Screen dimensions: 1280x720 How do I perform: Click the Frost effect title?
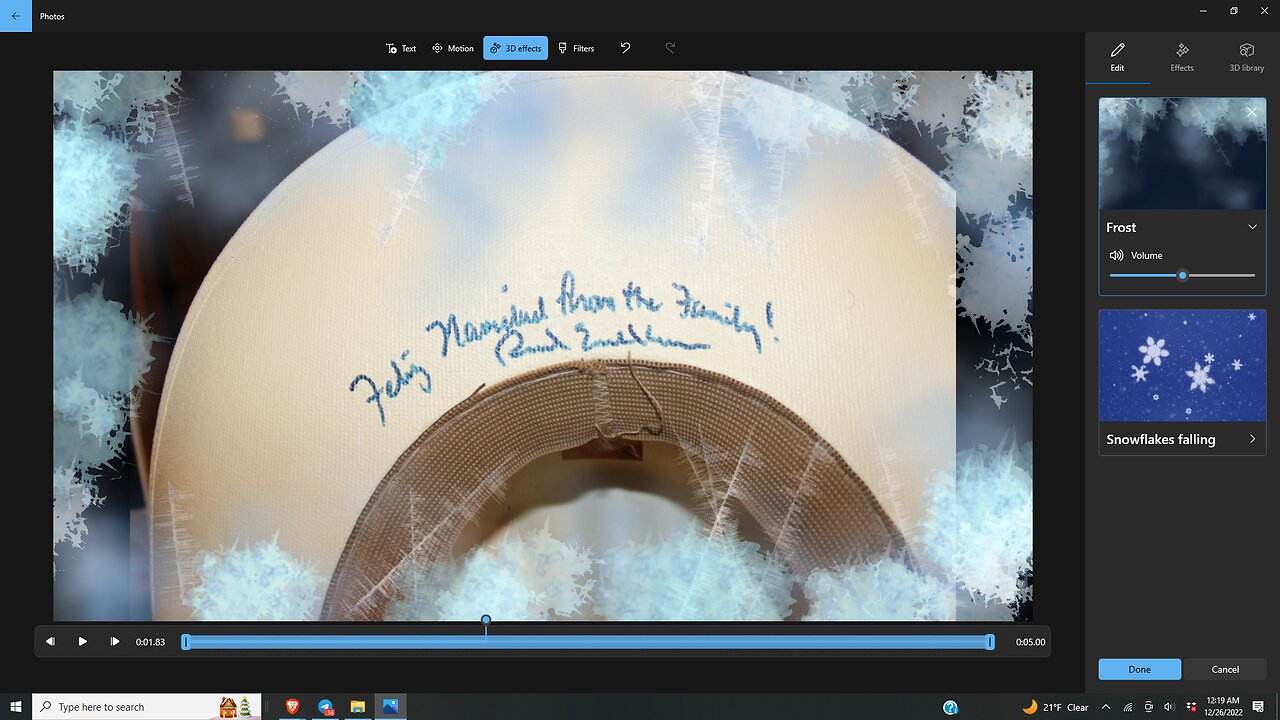point(1121,227)
